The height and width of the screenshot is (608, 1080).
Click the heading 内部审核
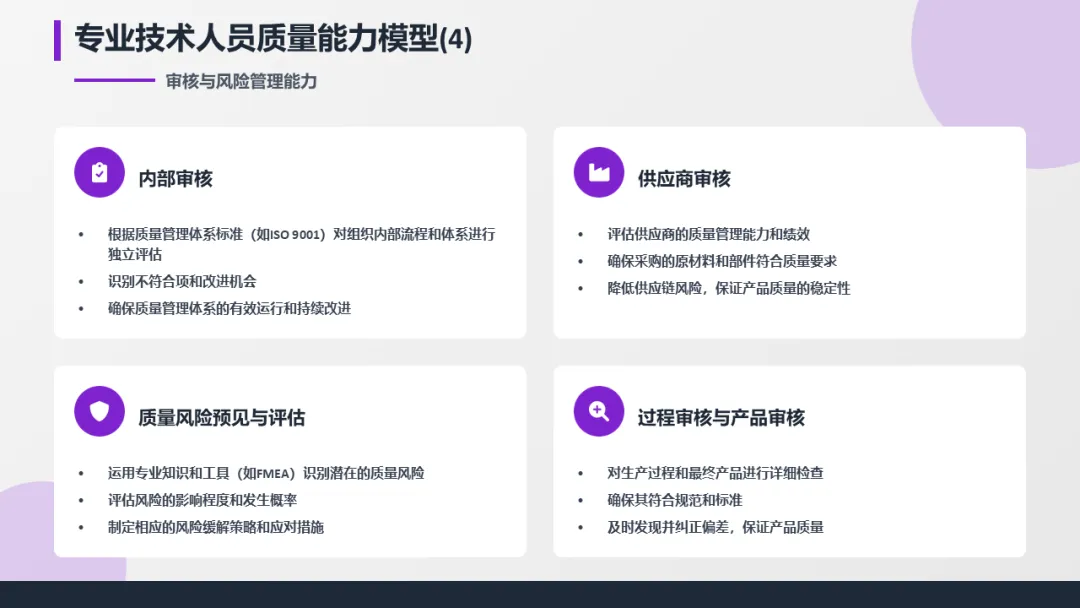pyautogui.click(x=176, y=179)
